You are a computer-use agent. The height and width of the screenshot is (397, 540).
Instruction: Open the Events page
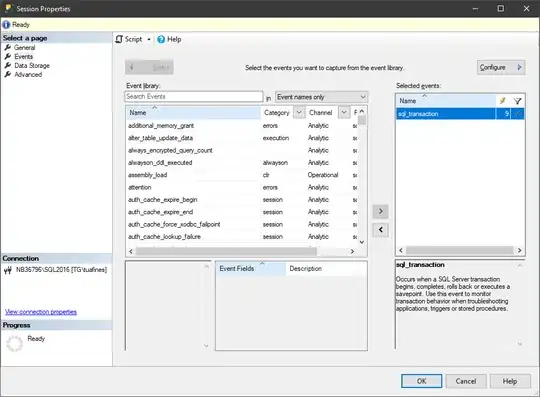coord(23,56)
